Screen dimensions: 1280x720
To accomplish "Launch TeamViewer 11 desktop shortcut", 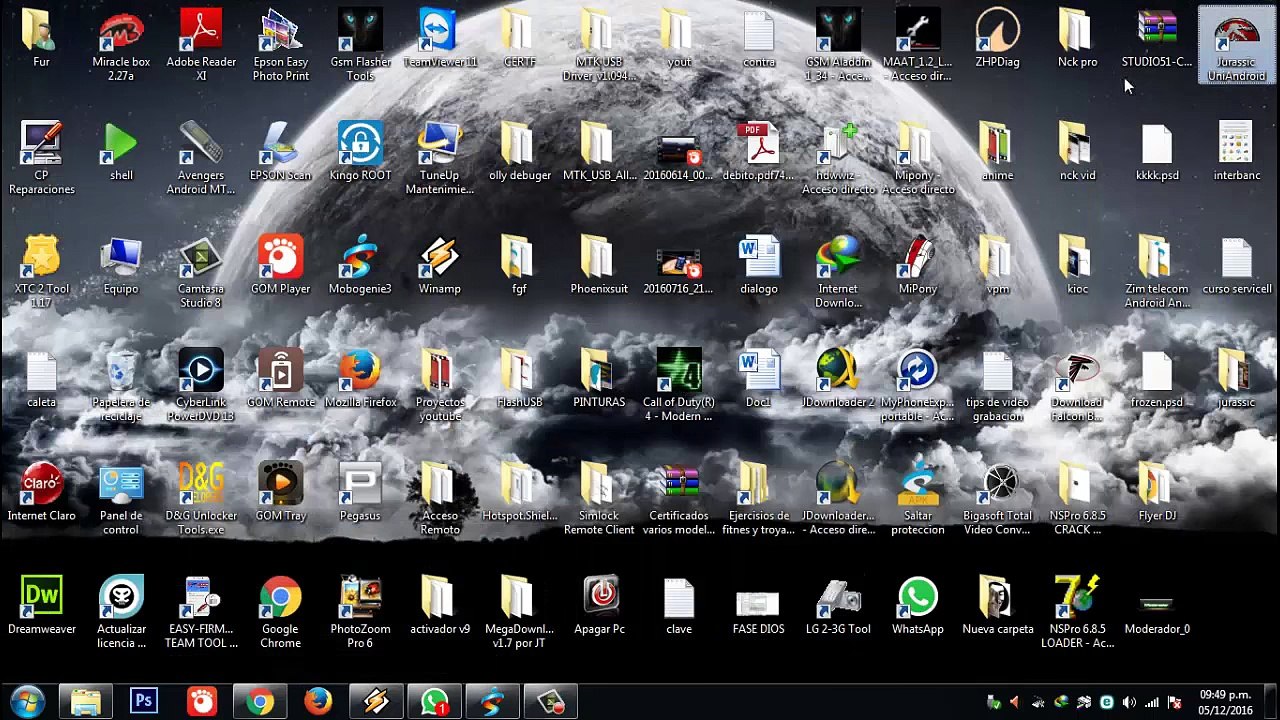I will tap(440, 38).
